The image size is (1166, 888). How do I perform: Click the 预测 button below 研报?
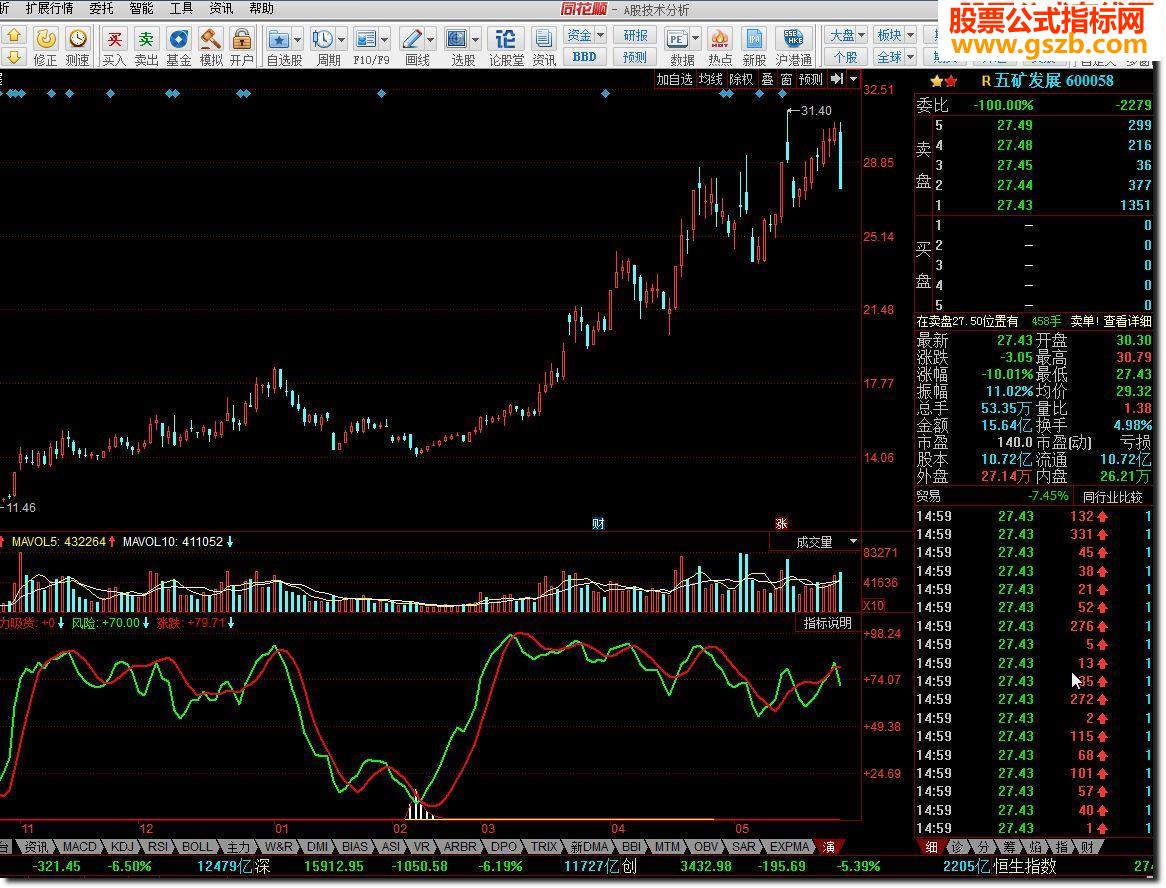(x=635, y=57)
